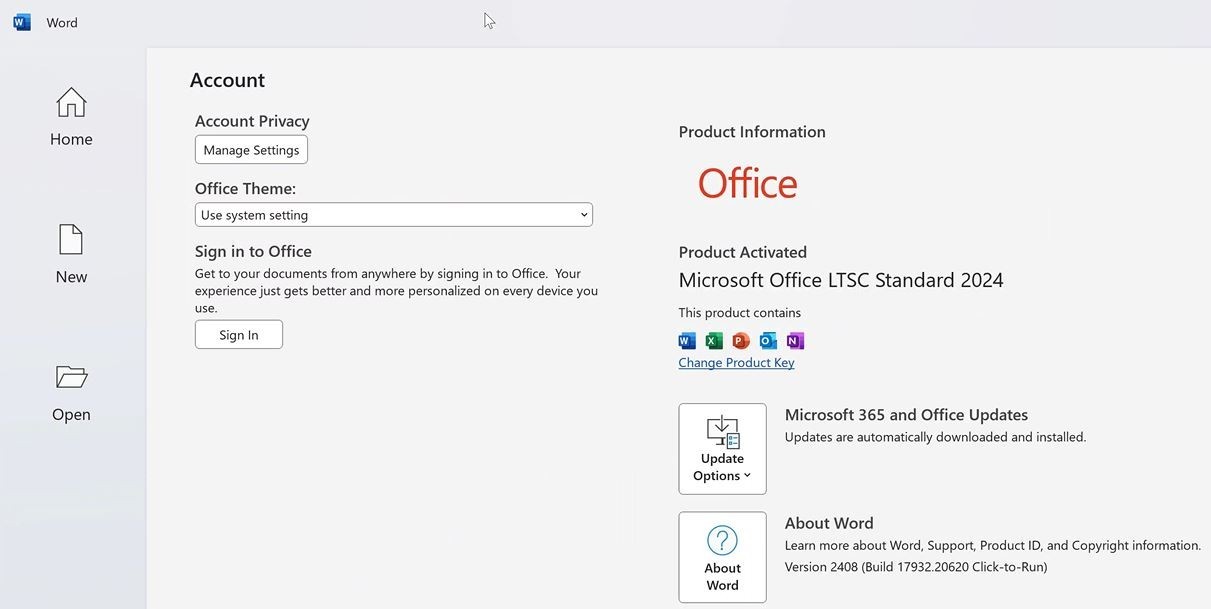The width and height of the screenshot is (1211, 609).
Task: Click the Outlook product icon
Action: click(768, 341)
